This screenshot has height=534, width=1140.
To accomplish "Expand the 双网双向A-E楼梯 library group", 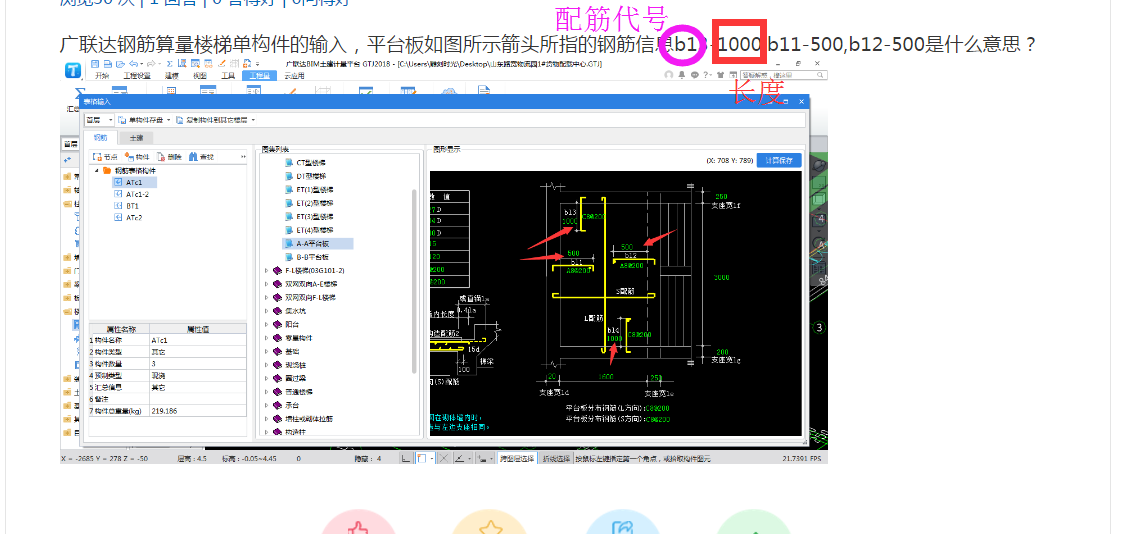I will click(266, 284).
